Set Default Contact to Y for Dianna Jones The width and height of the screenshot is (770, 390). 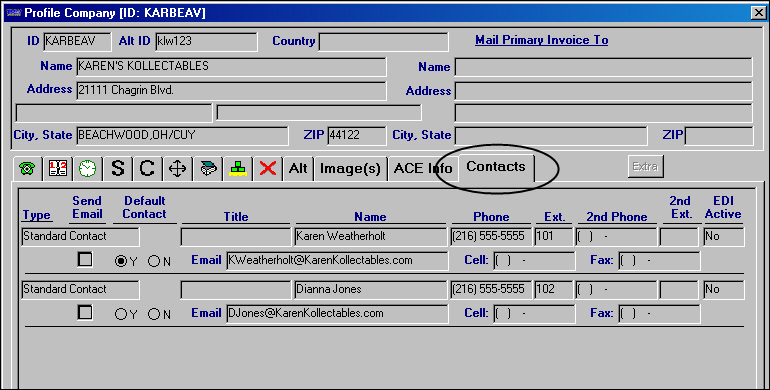(x=121, y=314)
